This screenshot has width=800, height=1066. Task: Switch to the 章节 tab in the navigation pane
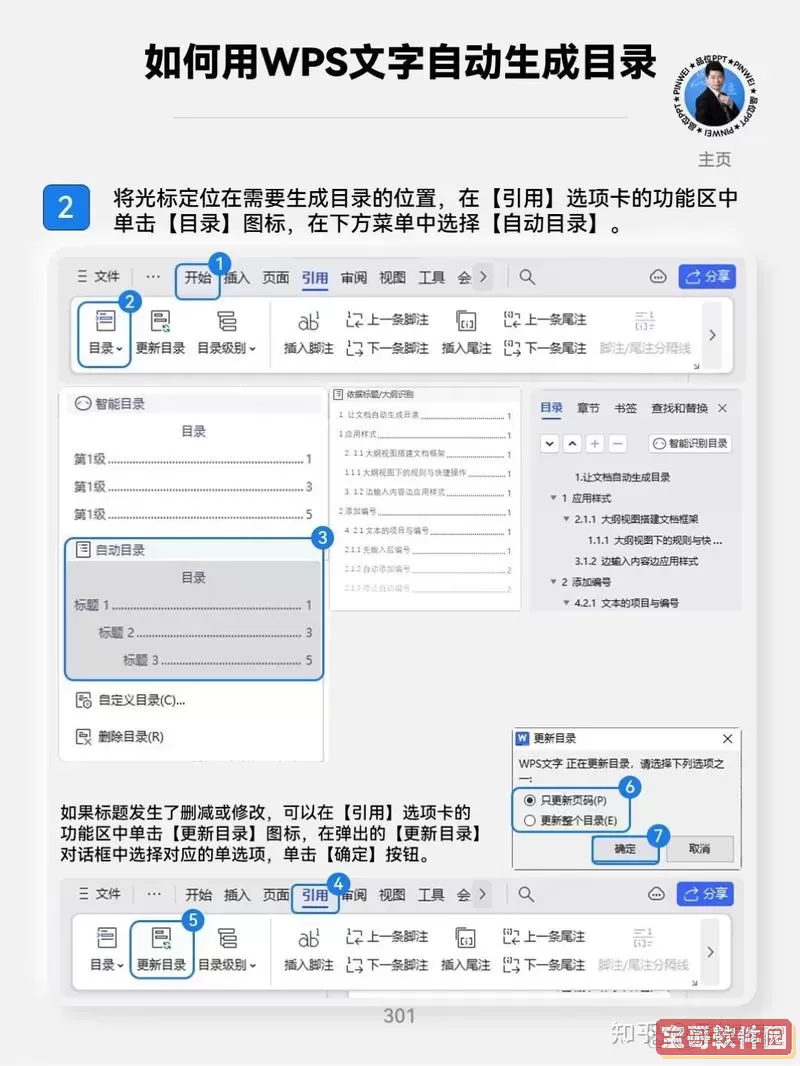[x=588, y=408]
